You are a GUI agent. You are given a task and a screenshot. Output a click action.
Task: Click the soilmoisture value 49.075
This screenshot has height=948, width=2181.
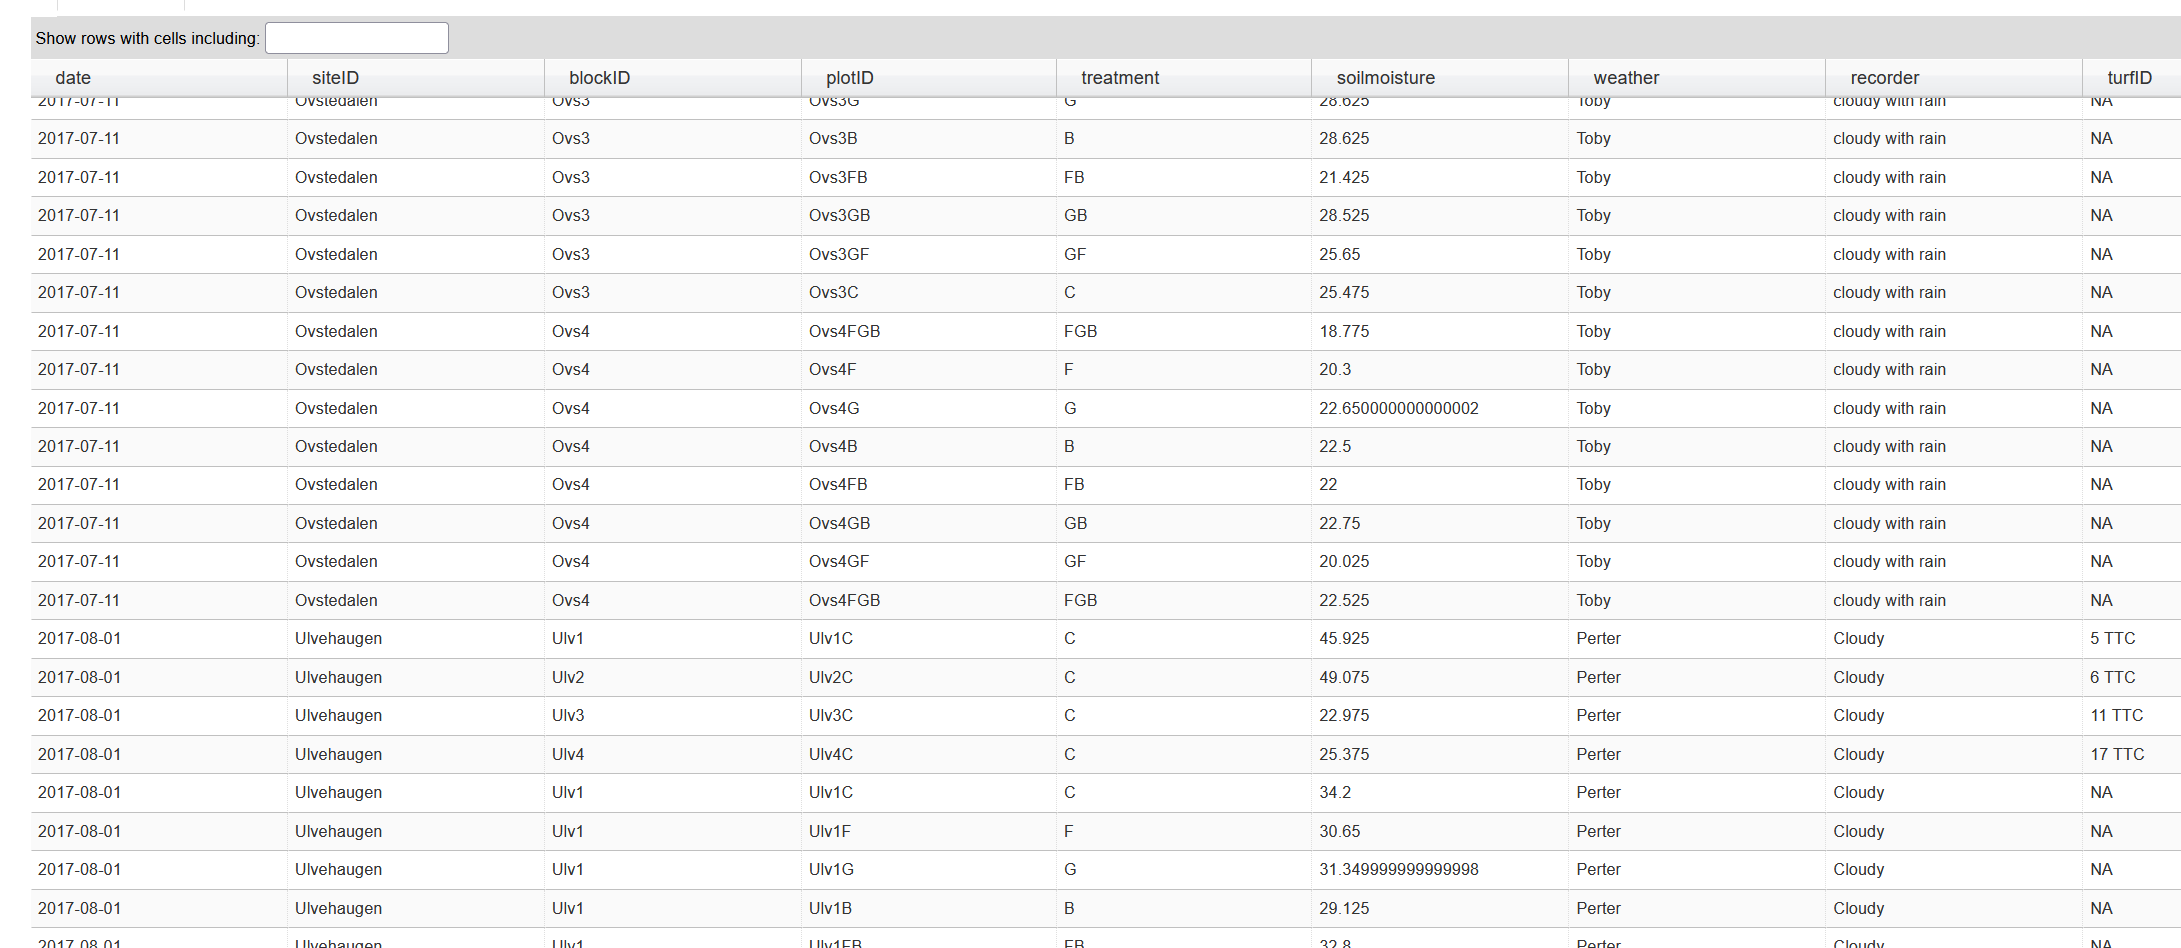pos(1344,677)
